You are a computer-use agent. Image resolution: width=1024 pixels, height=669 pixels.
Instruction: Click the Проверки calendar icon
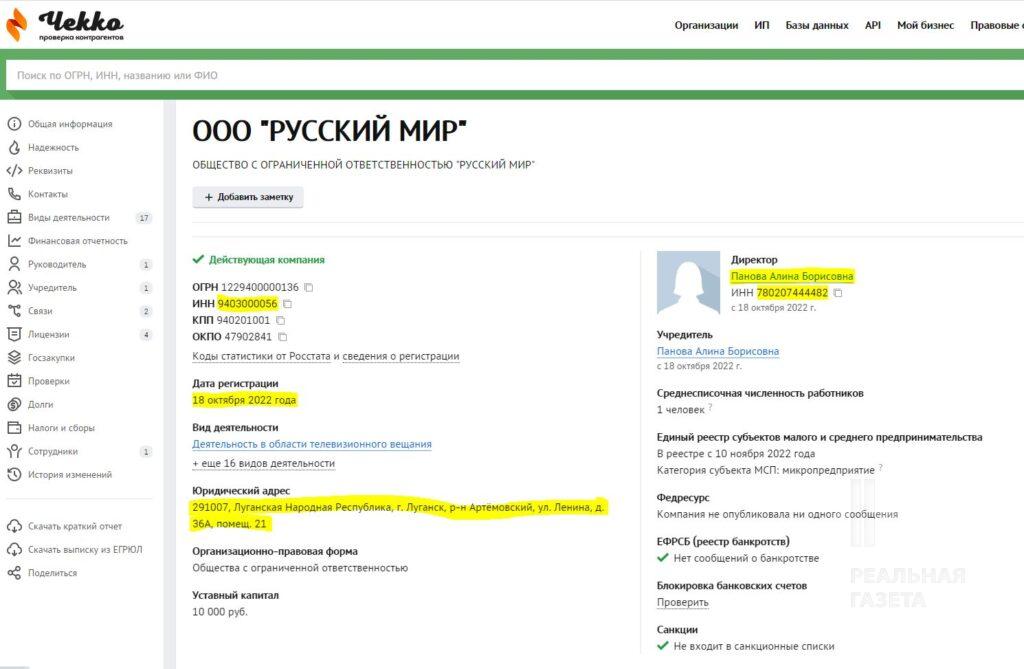[x=14, y=381]
